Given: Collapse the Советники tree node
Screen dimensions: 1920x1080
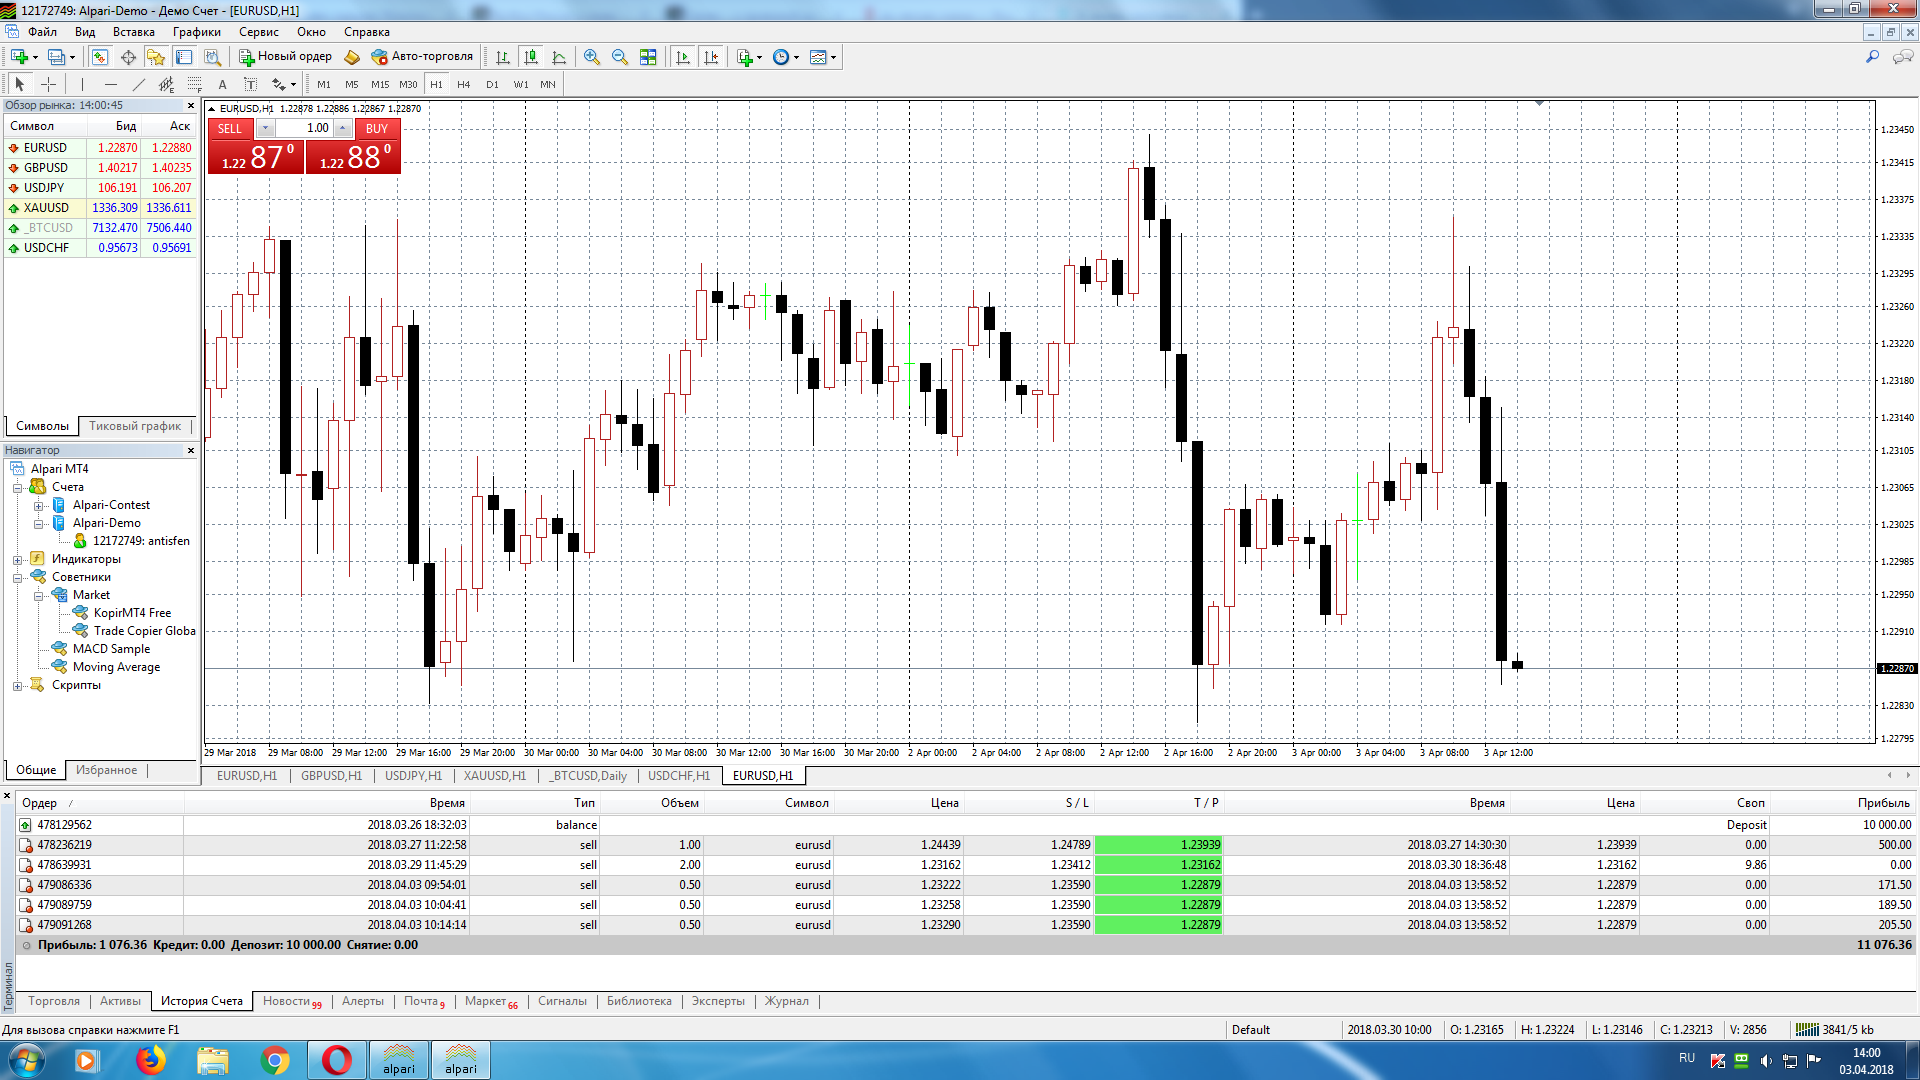Looking at the screenshot, I should pos(17,577).
